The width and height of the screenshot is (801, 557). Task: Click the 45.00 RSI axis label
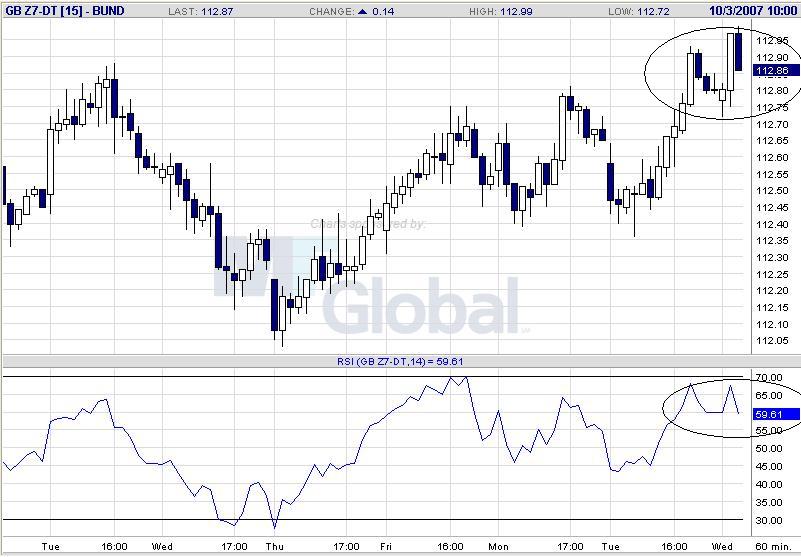769,467
